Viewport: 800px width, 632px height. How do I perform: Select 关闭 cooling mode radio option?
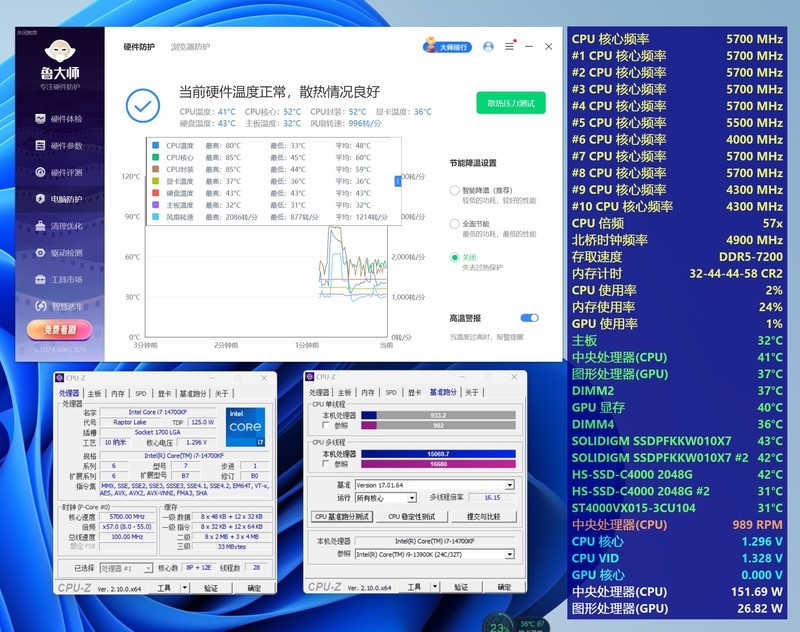455,257
